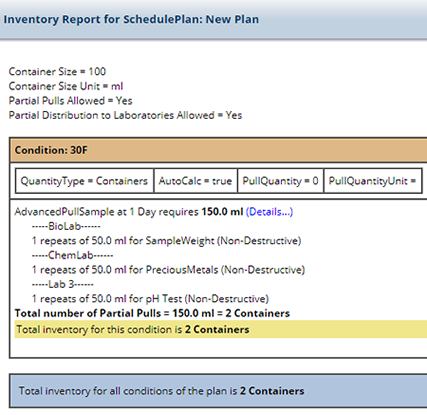
Task: Click the PullQuantityUnit cell
Action: coord(373,181)
